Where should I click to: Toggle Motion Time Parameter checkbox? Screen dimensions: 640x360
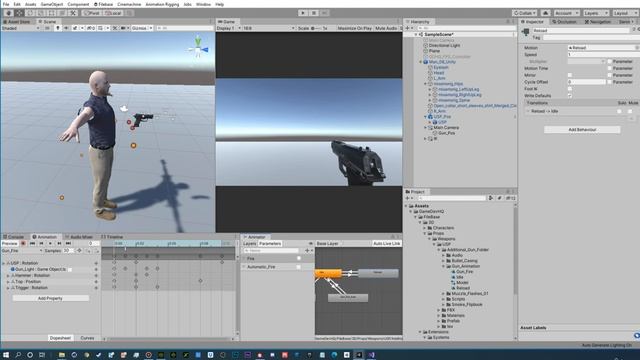tap(609, 68)
